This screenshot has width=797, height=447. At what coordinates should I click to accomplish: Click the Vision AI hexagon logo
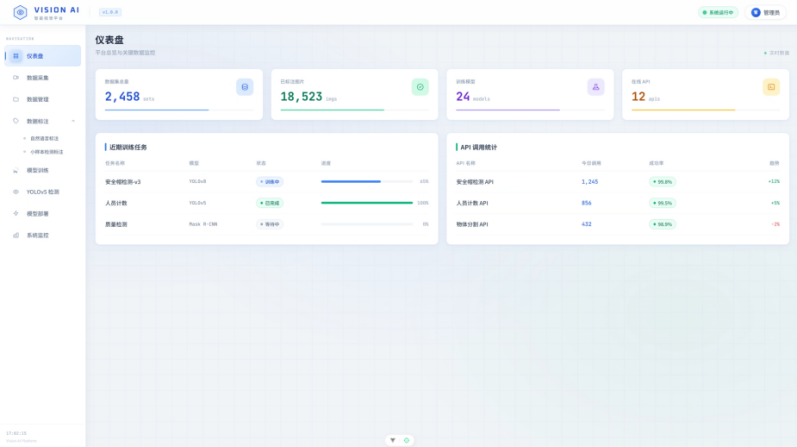(20, 13)
